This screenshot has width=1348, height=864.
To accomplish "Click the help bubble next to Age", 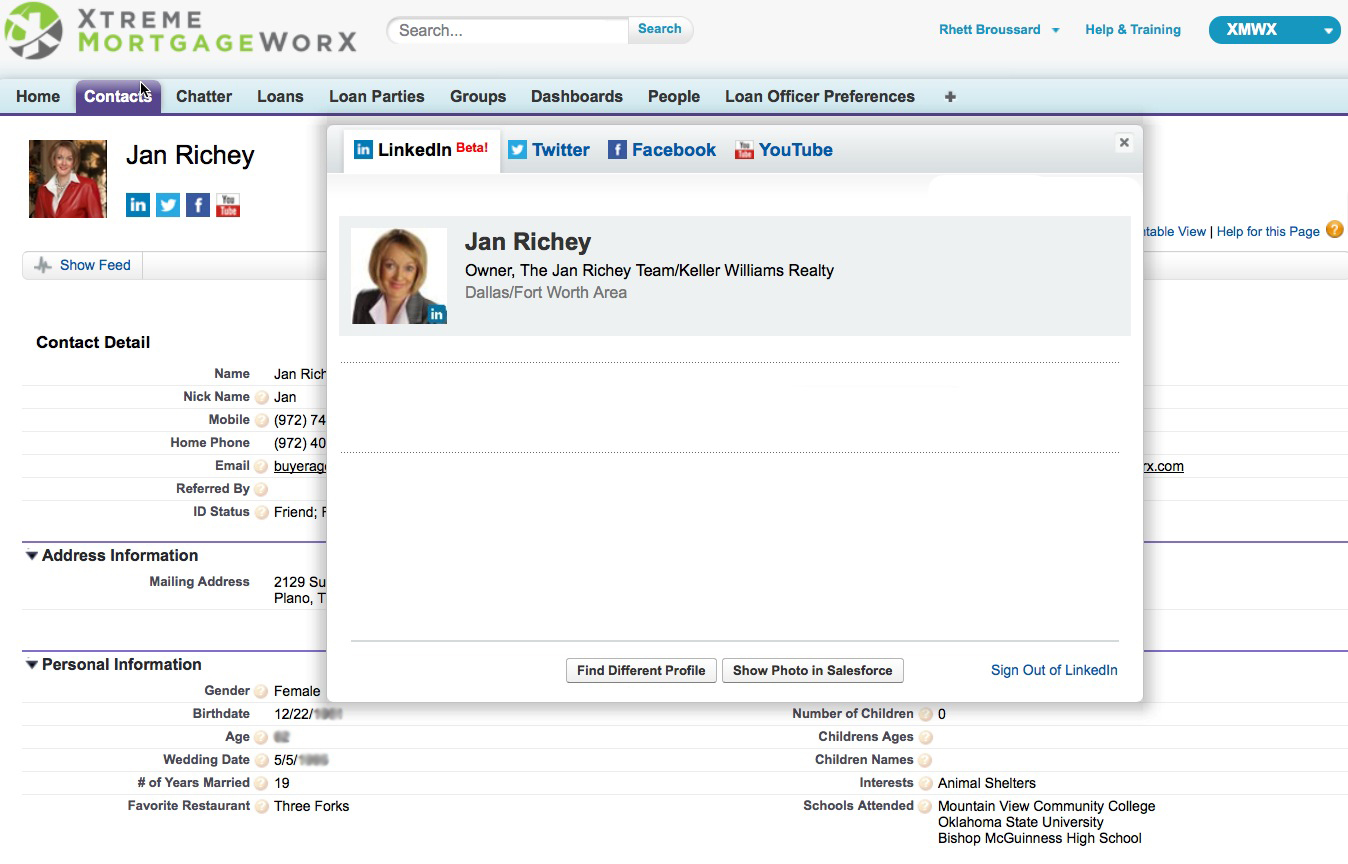I will (x=262, y=738).
